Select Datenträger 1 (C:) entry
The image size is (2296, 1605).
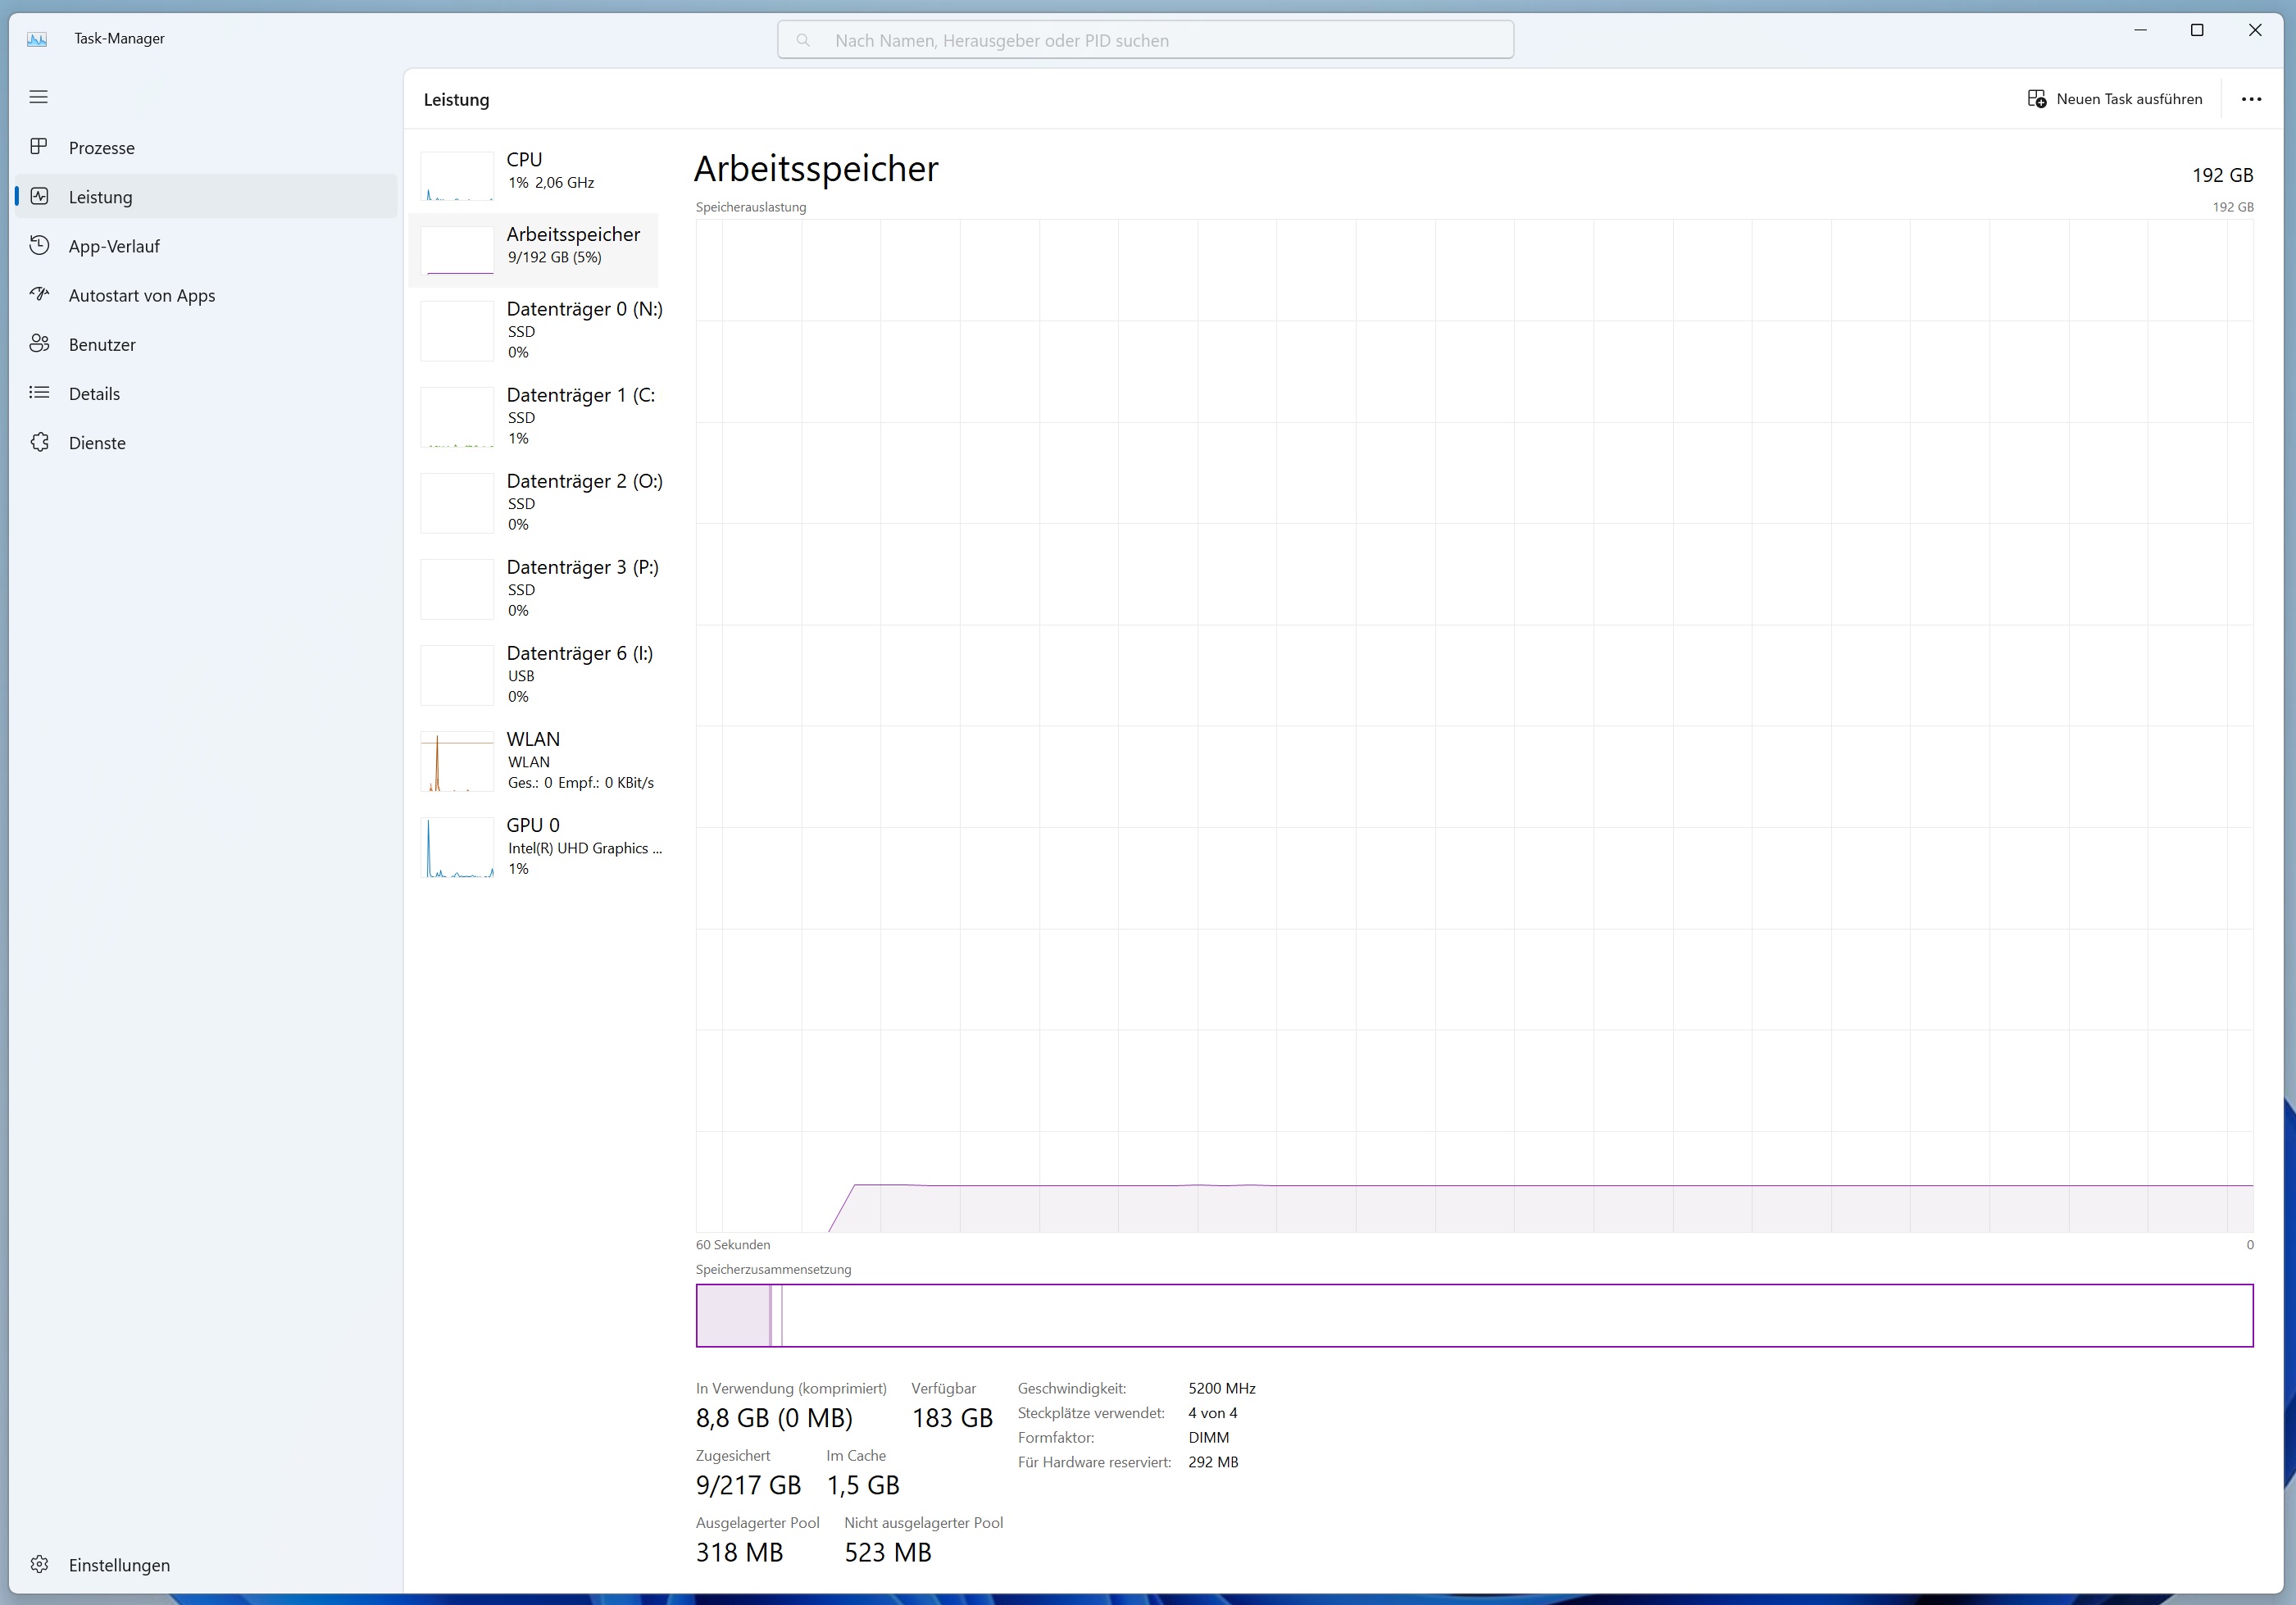(x=540, y=416)
